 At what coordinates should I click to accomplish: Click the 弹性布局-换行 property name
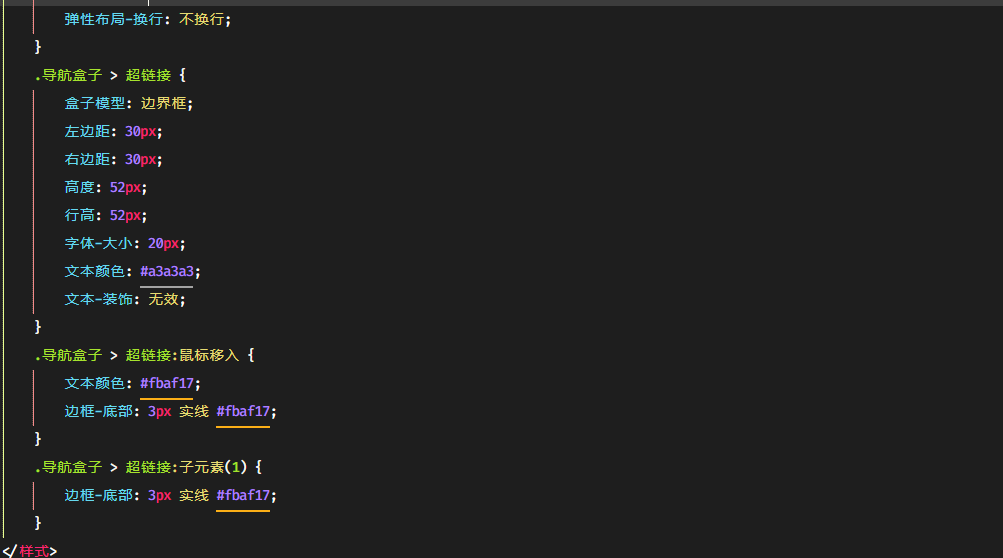(x=114, y=19)
